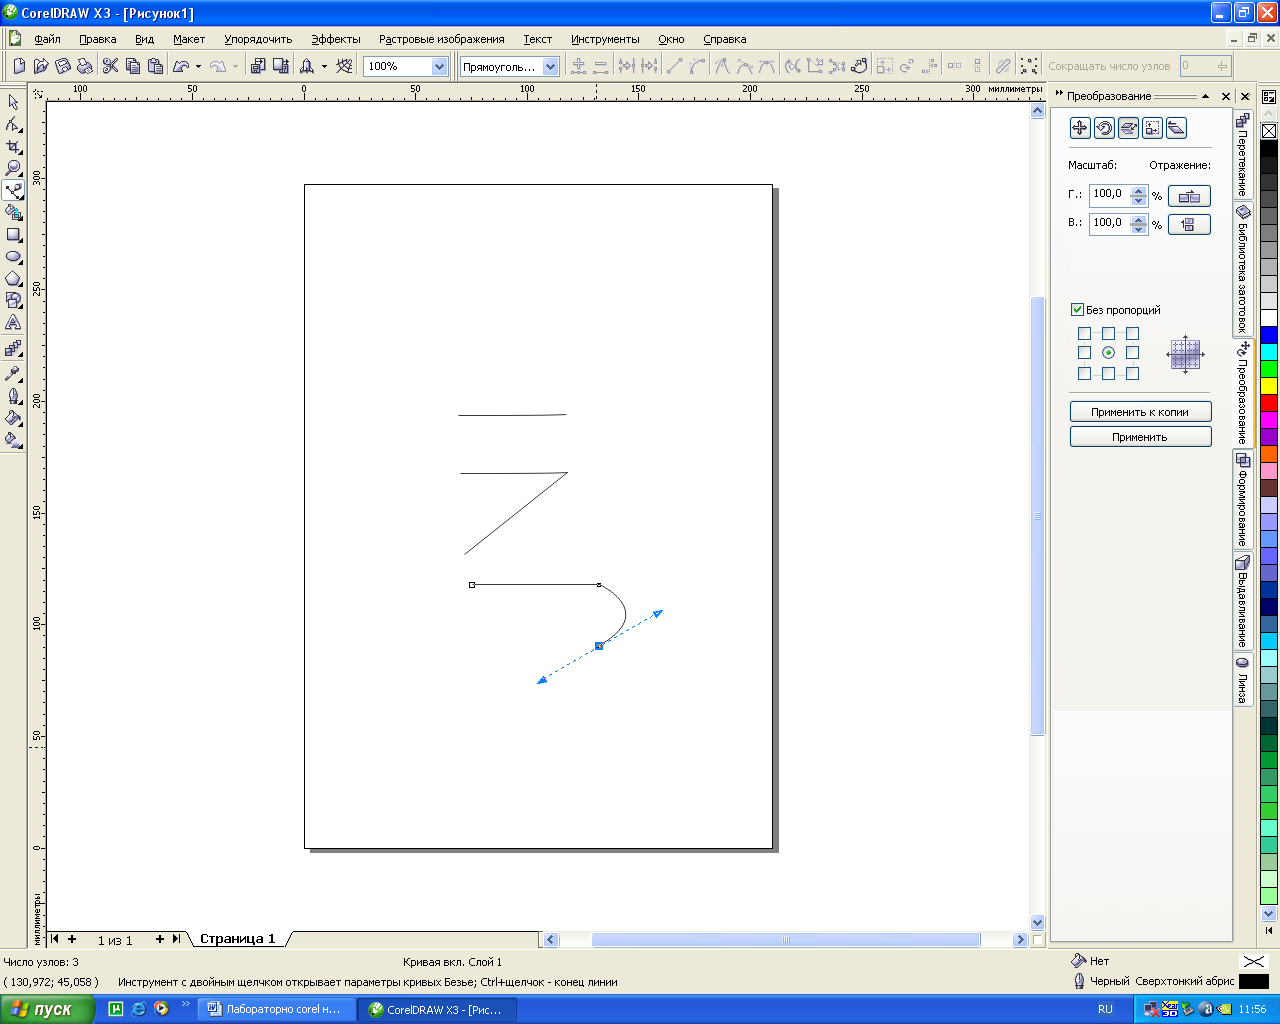Switch to Rotate mode in Transformation docker
This screenshot has width=1280, height=1024.
click(x=1104, y=128)
